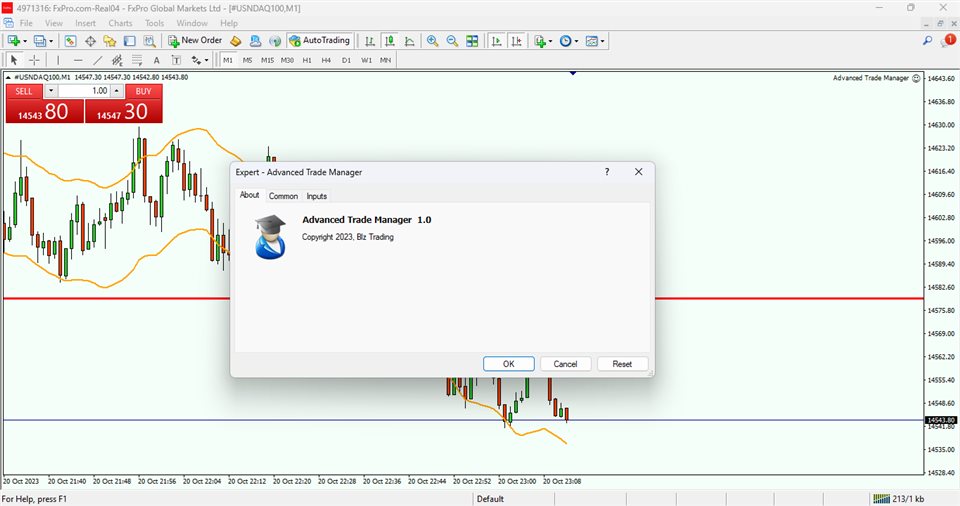Launch the Strategy Tester magnifier icon
Screen dimensions: 960x506
click(149, 41)
